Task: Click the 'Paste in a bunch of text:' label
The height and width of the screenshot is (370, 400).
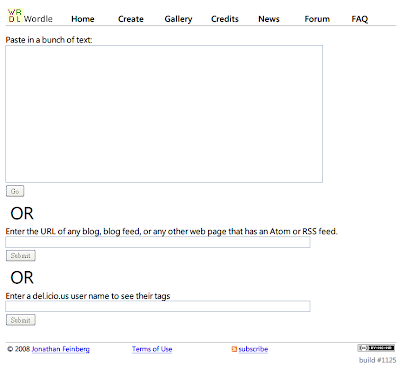Action: 49,40
